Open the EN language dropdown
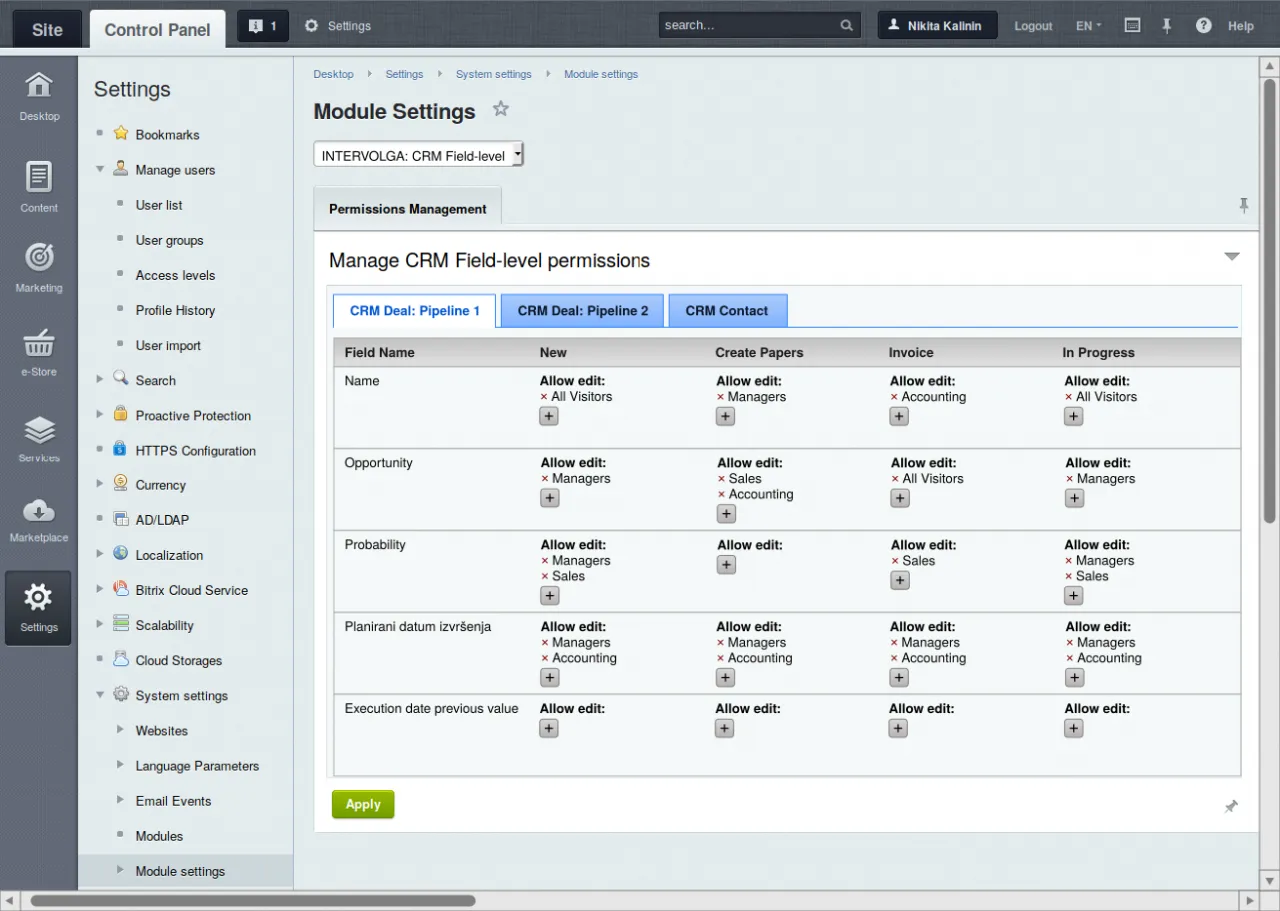Viewport: 1280px width, 911px height. [1088, 26]
